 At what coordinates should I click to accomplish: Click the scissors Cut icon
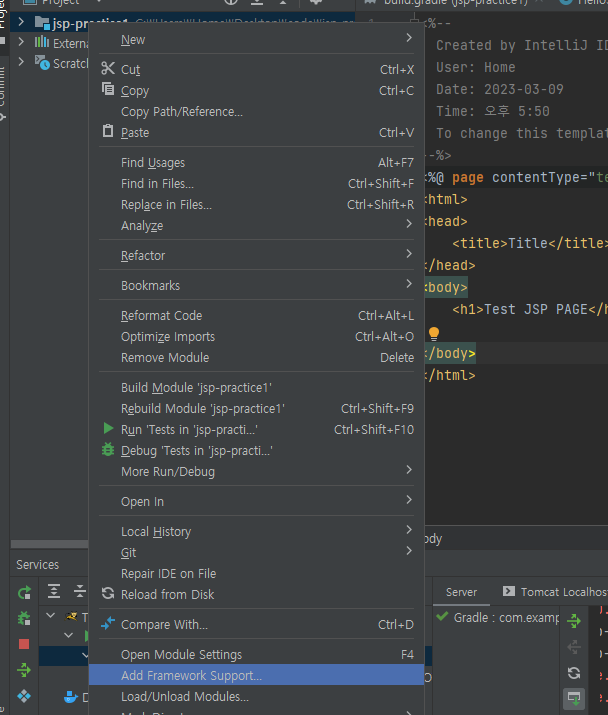(108, 68)
